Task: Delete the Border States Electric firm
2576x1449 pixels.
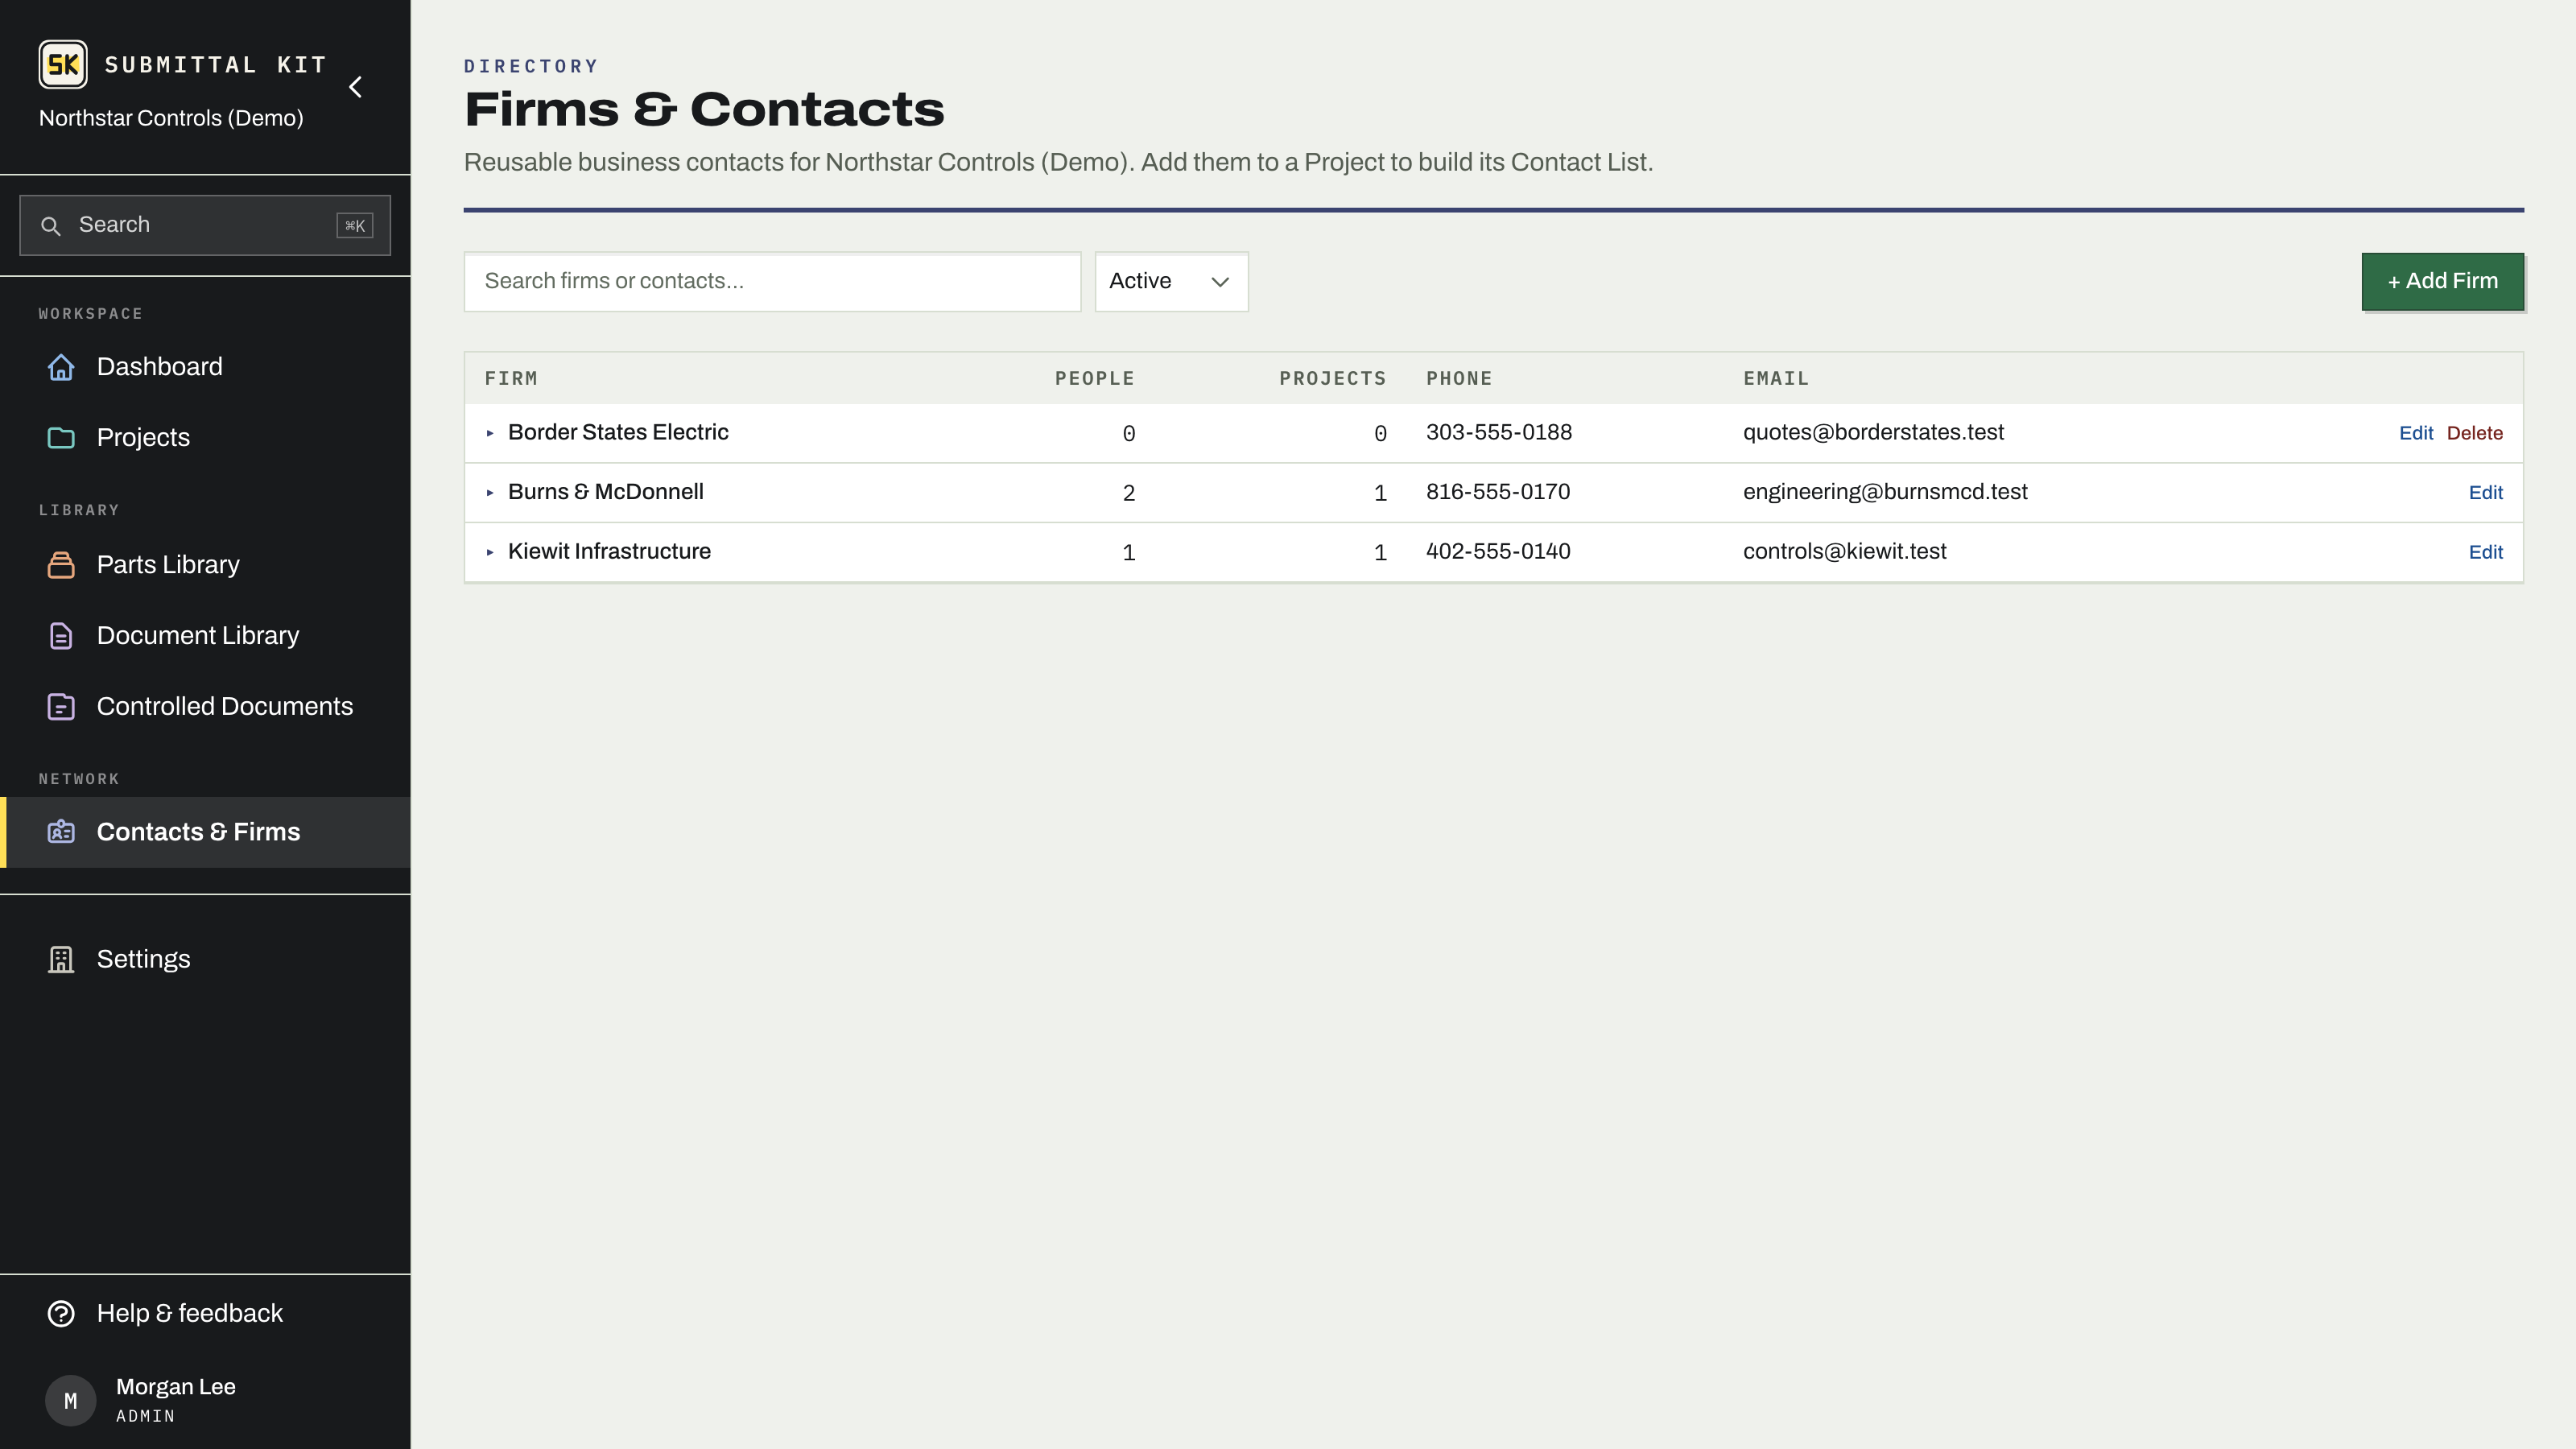Action: 2474,433
